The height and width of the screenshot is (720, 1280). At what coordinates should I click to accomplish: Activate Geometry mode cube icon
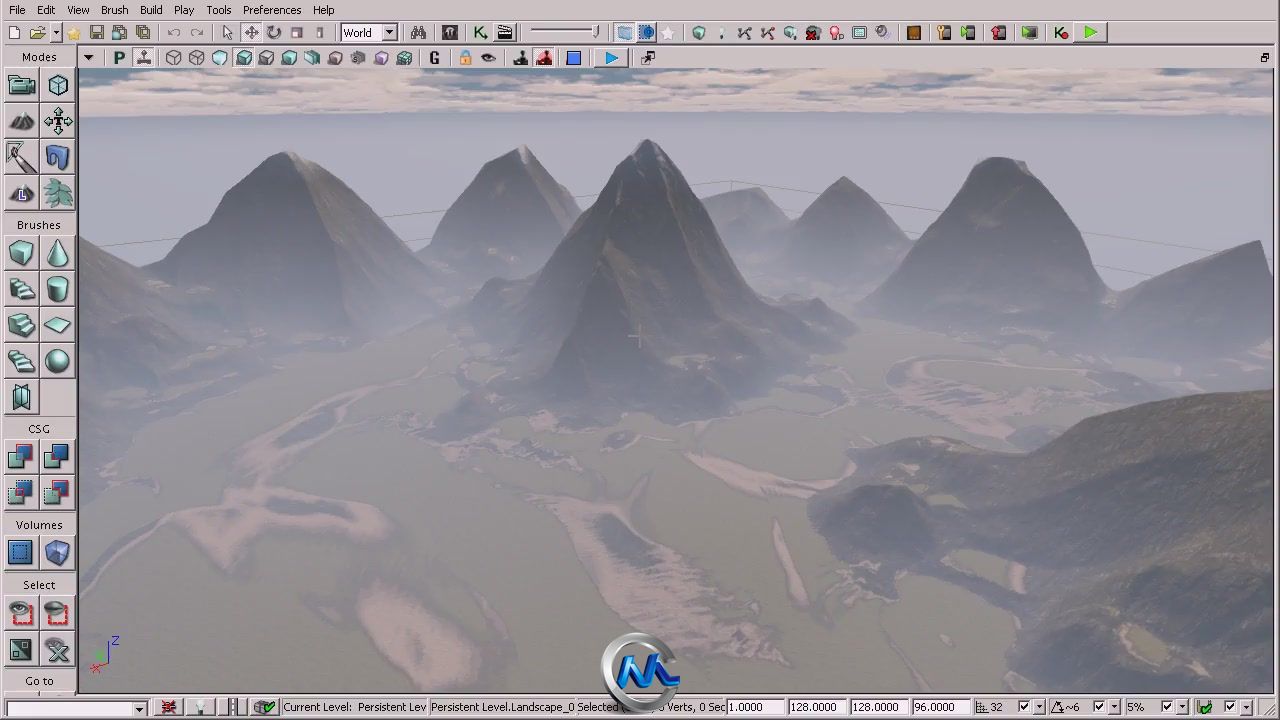58,86
